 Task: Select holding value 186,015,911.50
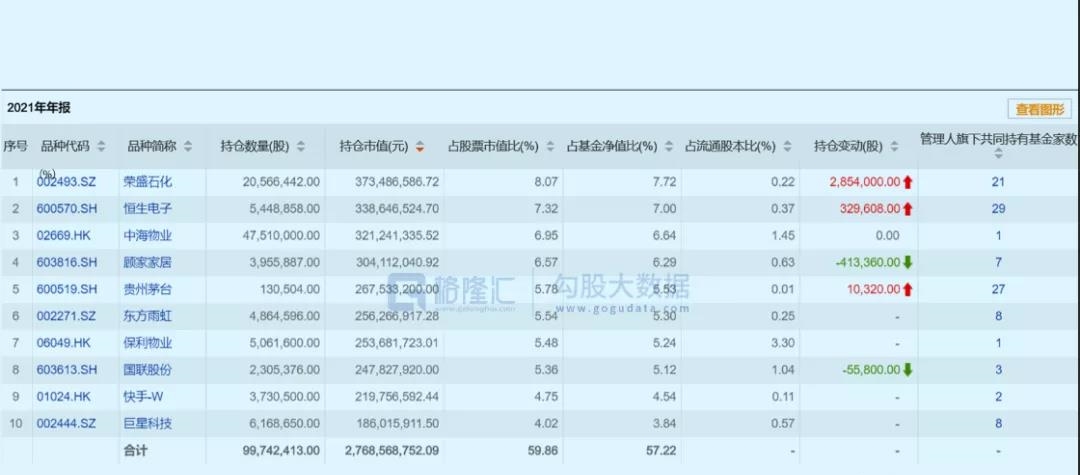[x=397, y=423]
